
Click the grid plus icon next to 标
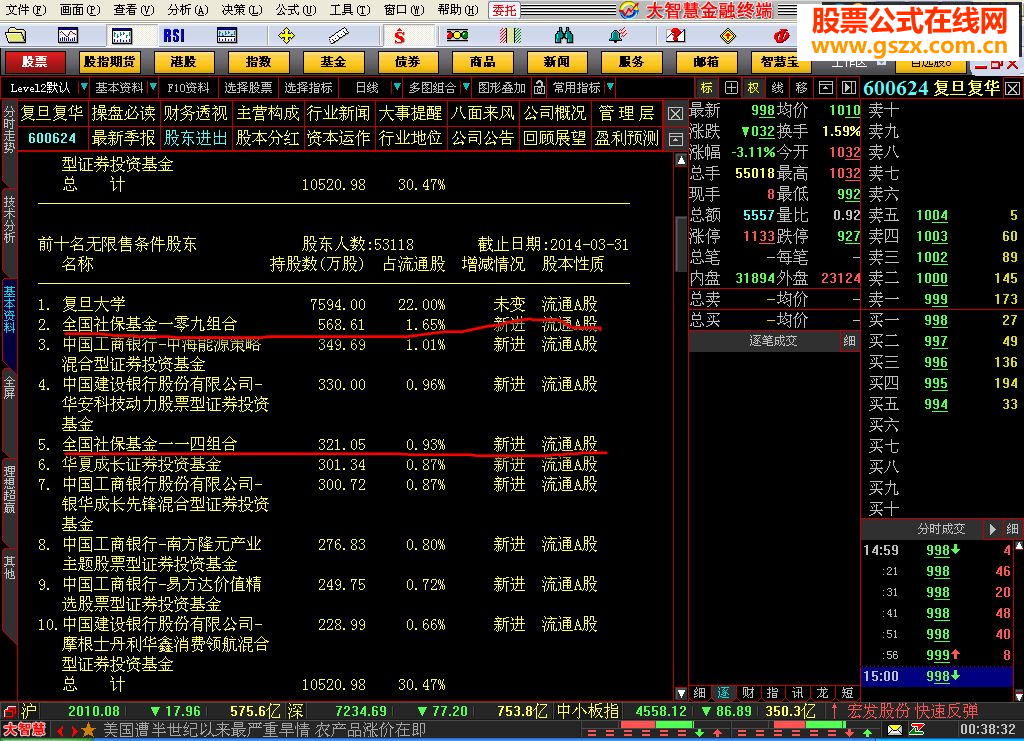[731, 87]
